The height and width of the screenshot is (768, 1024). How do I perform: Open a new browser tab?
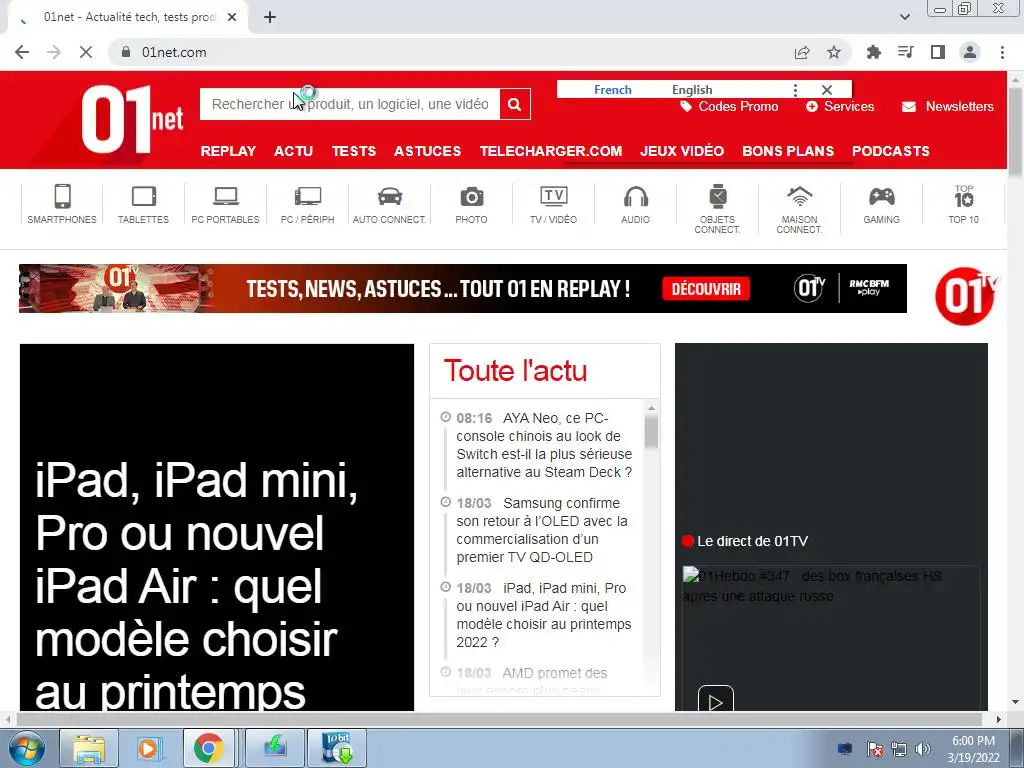click(x=270, y=17)
